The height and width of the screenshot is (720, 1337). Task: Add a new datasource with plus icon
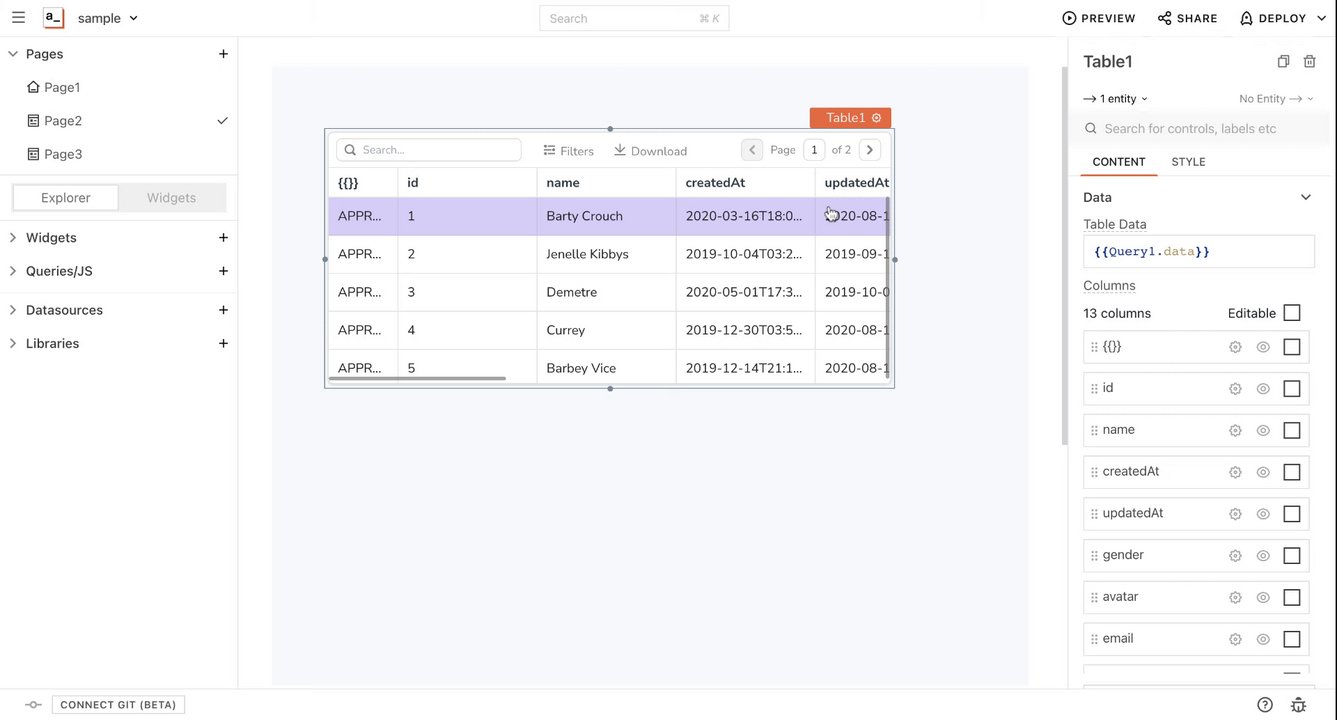[x=223, y=310]
